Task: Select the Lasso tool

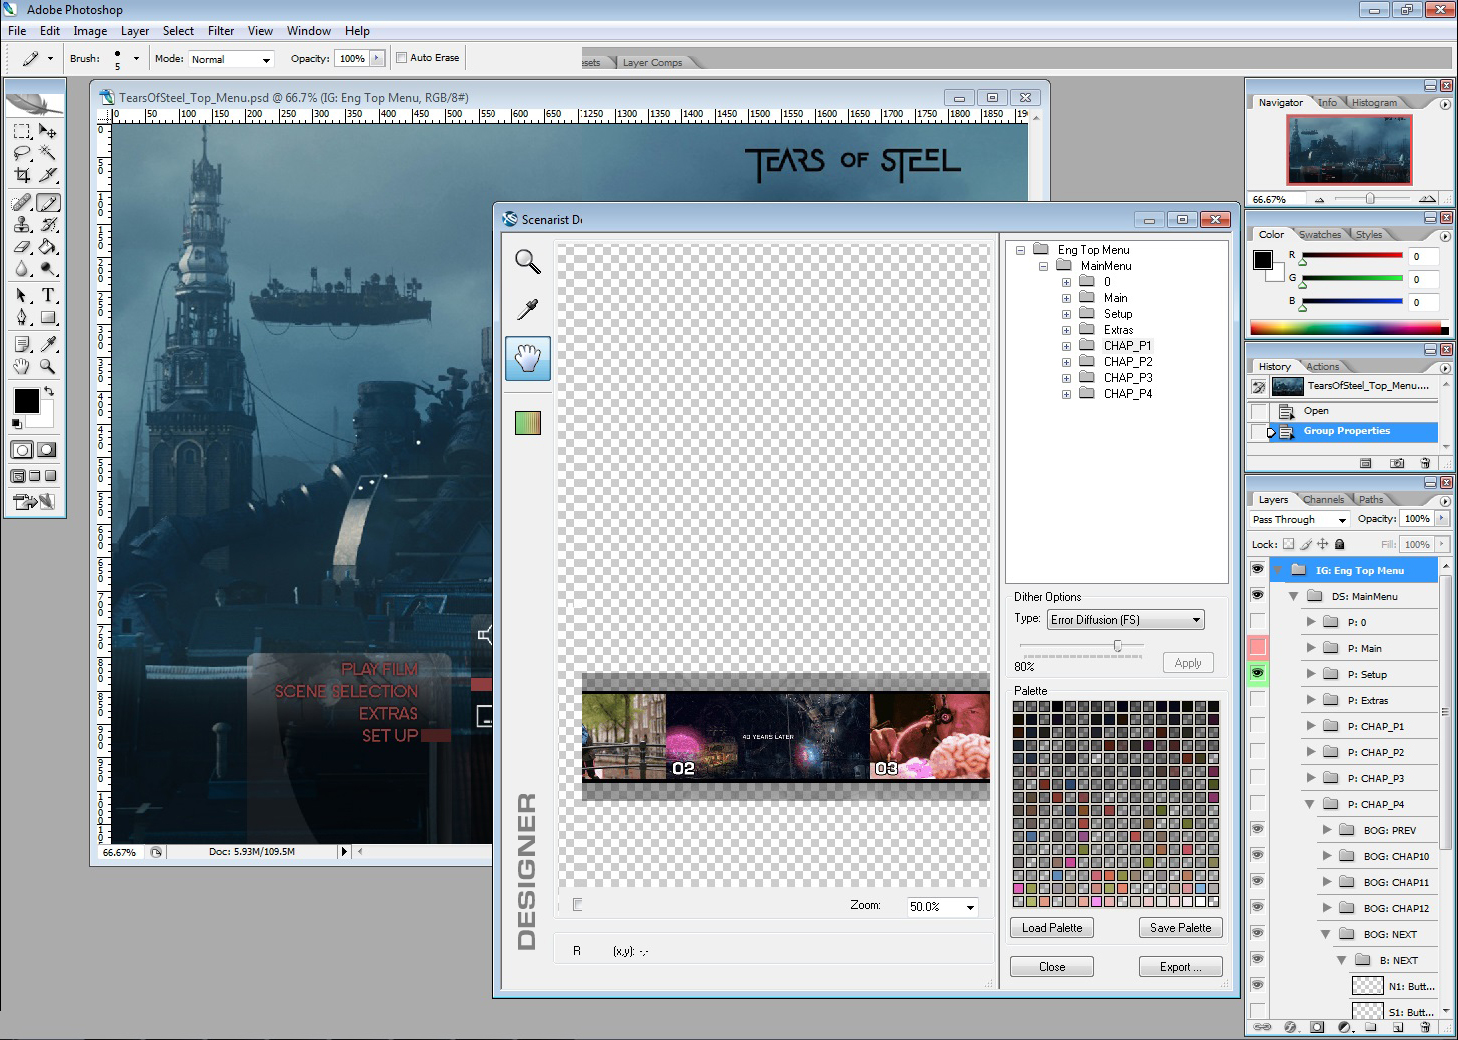Action: [22, 153]
